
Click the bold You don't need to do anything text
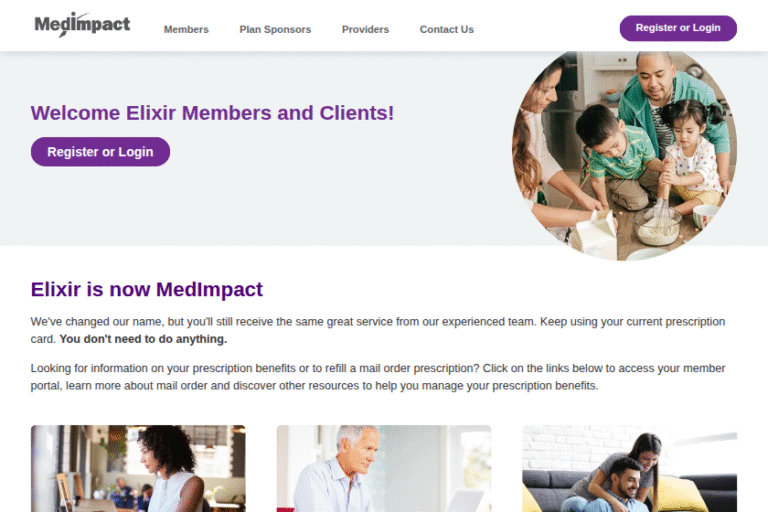[143, 339]
